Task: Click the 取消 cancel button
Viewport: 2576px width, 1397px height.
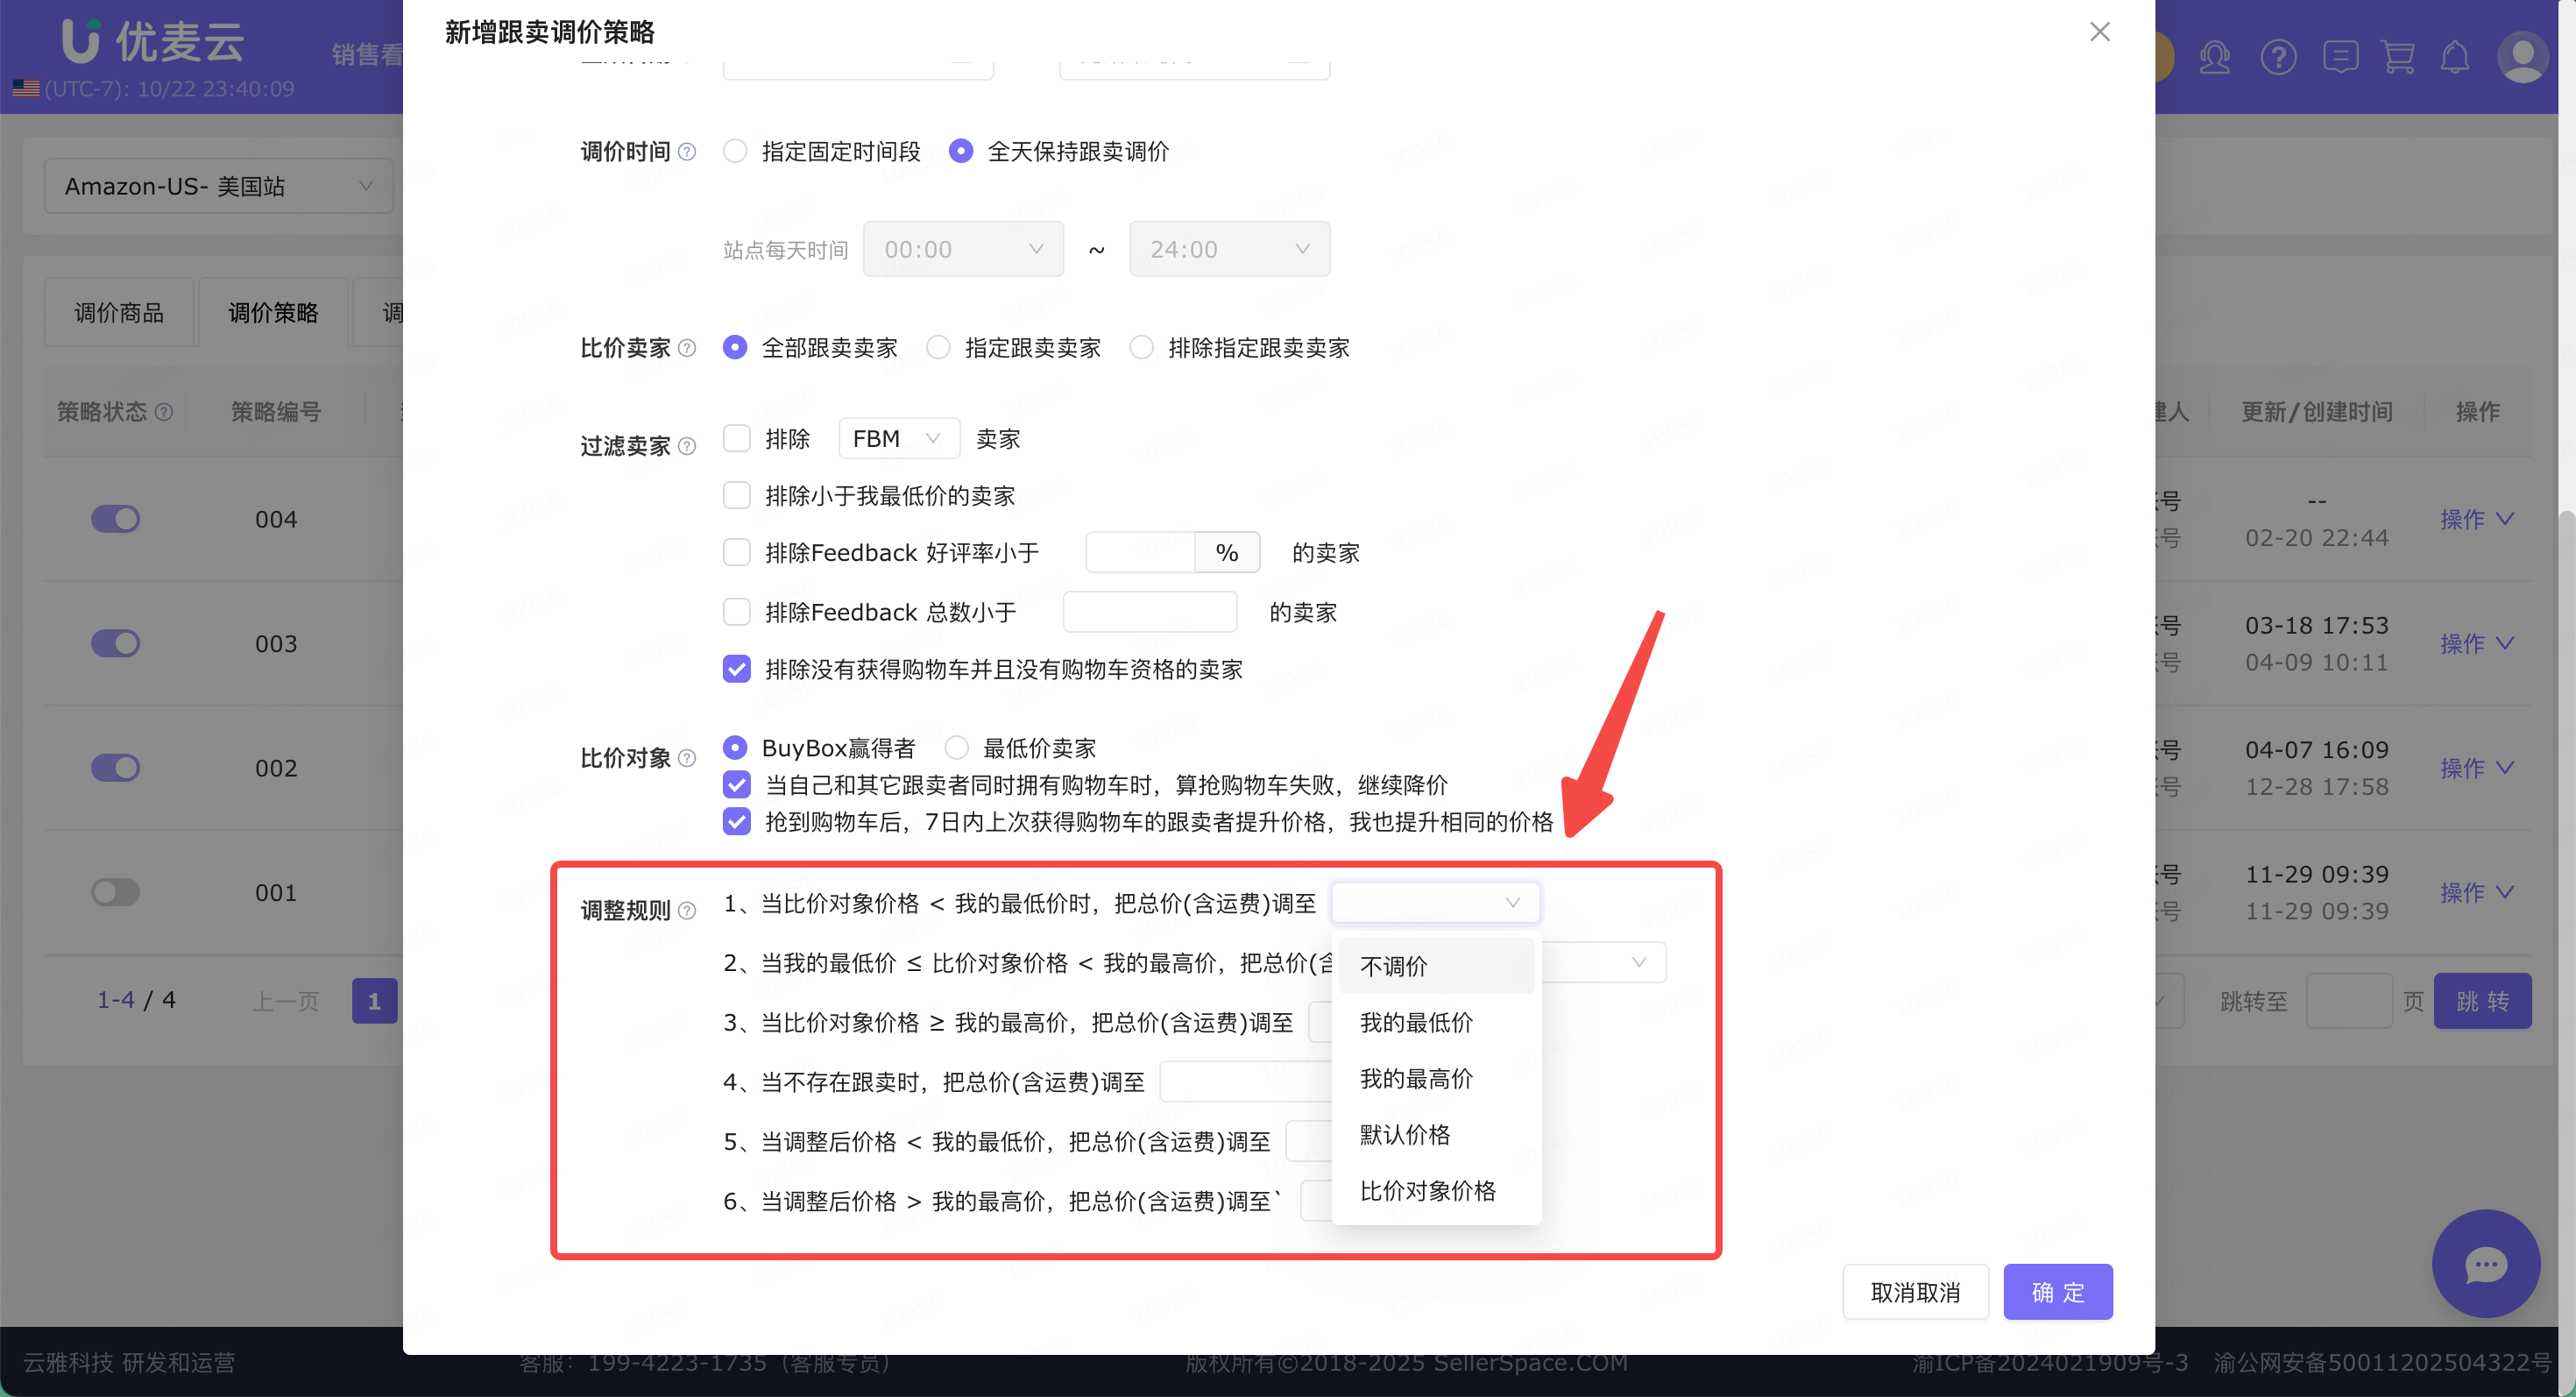Action: pyautogui.click(x=1914, y=1292)
